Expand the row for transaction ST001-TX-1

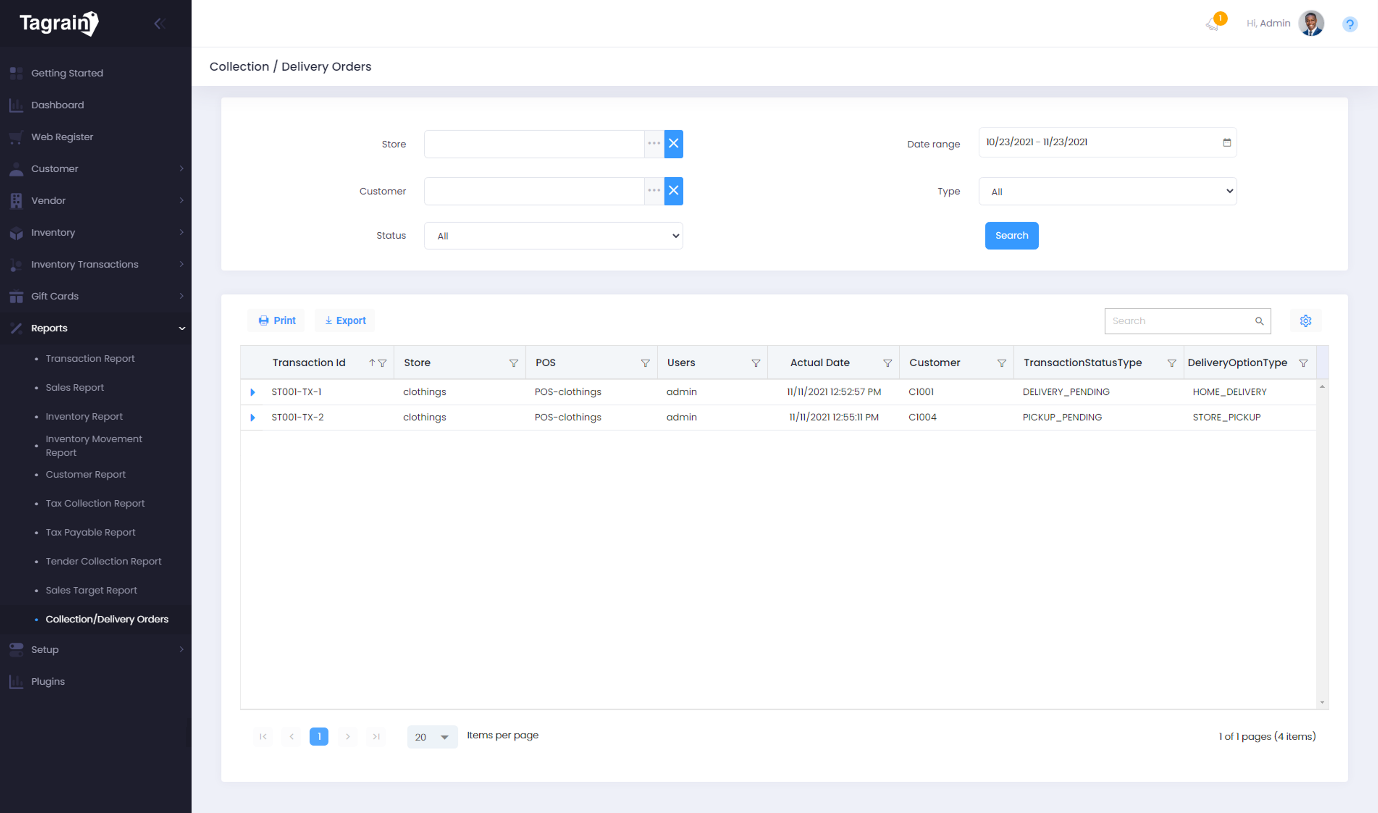(x=252, y=391)
